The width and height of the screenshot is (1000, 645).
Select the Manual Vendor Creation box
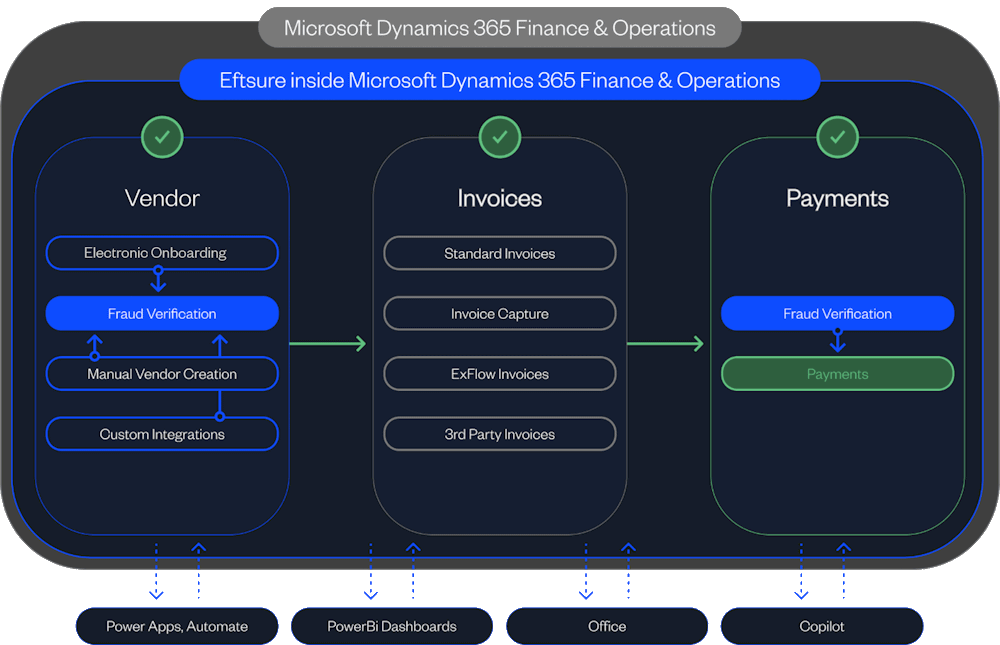click(x=162, y=374)
